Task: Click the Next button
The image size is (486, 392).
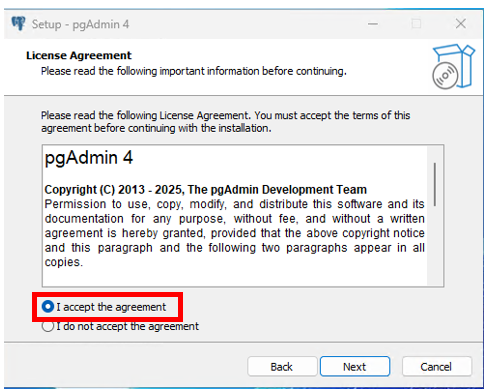Action: click(x=355, y=366)
